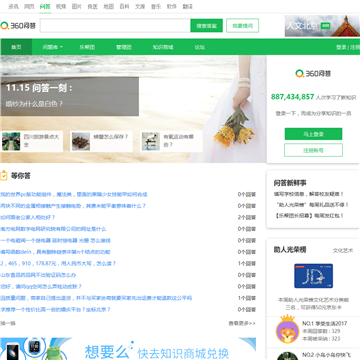Click the green 马上登录 button

[313, 134]
